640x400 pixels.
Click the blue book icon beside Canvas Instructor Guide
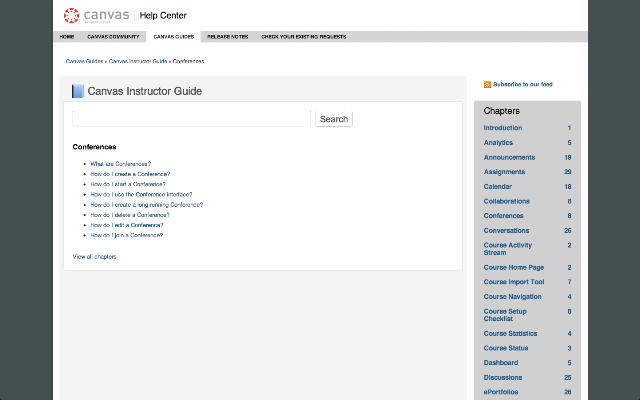tap(78, 91)
